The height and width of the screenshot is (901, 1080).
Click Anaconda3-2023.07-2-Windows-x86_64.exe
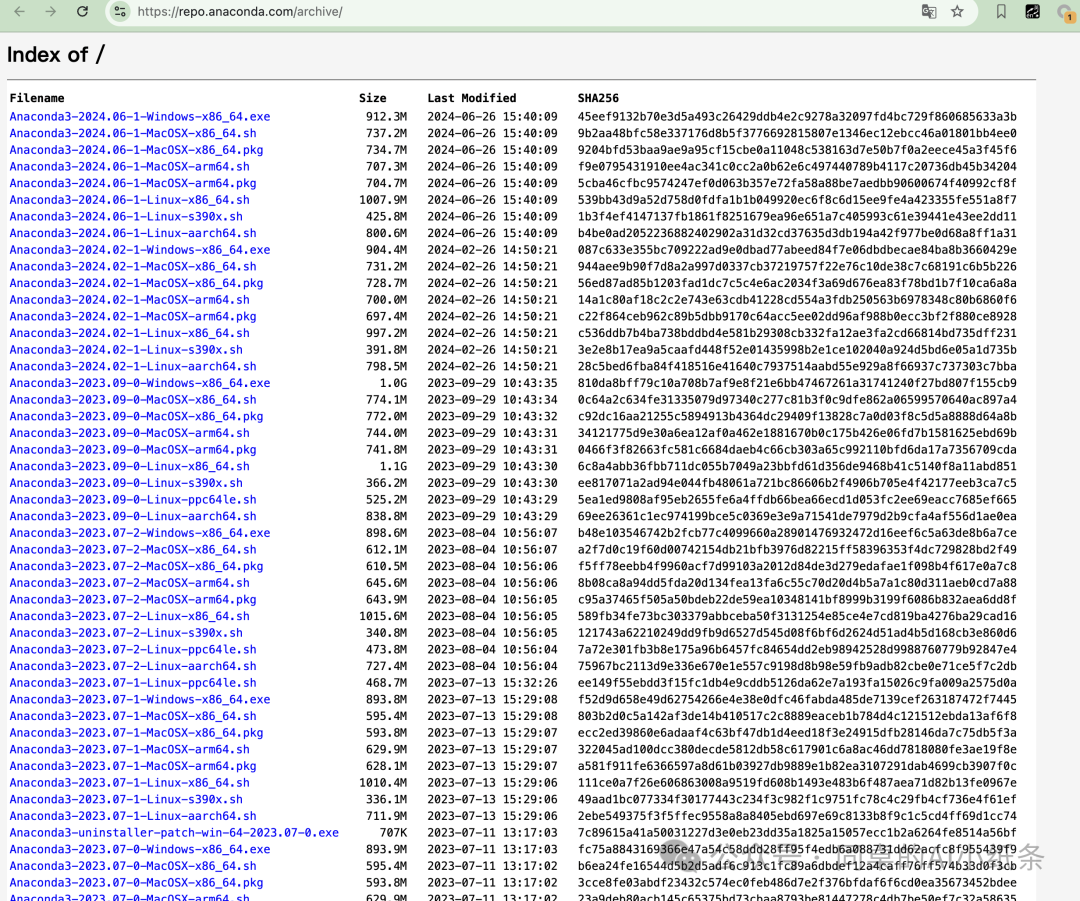(140, 532)
